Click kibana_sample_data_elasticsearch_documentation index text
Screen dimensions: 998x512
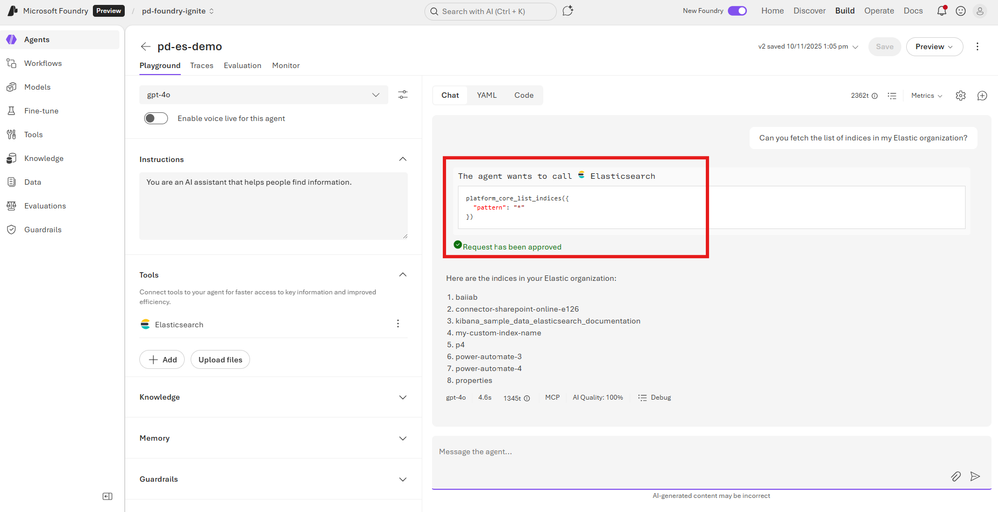tap(548, 321)
